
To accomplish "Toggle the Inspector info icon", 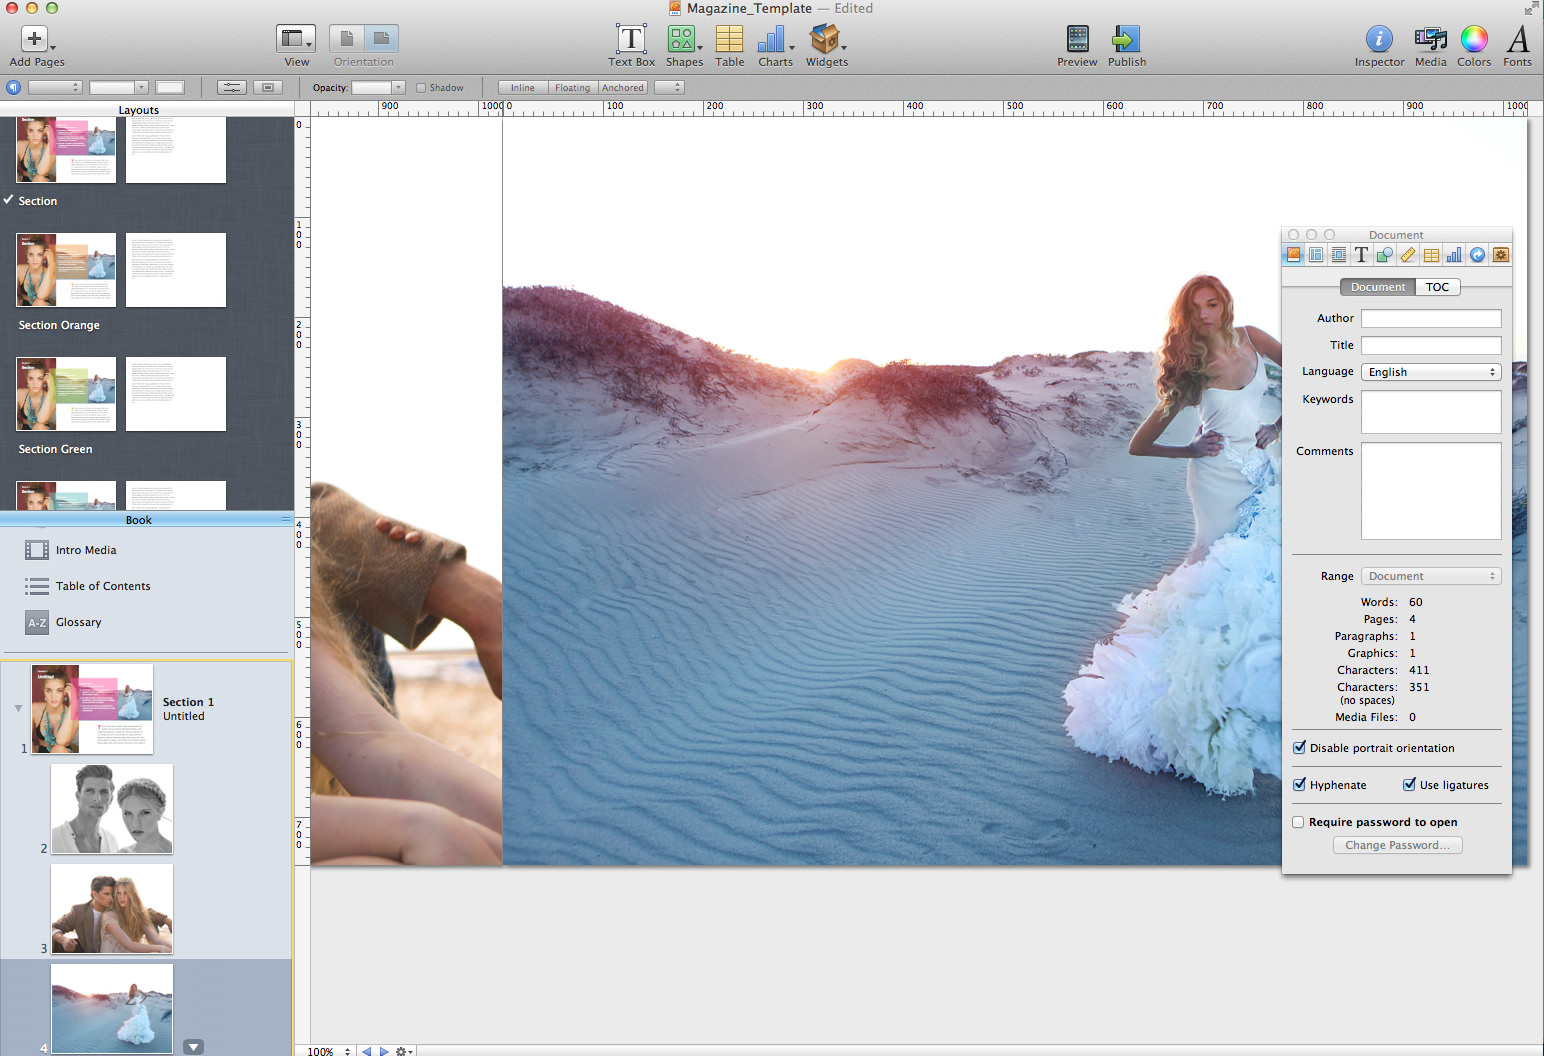I will 1379,39.
